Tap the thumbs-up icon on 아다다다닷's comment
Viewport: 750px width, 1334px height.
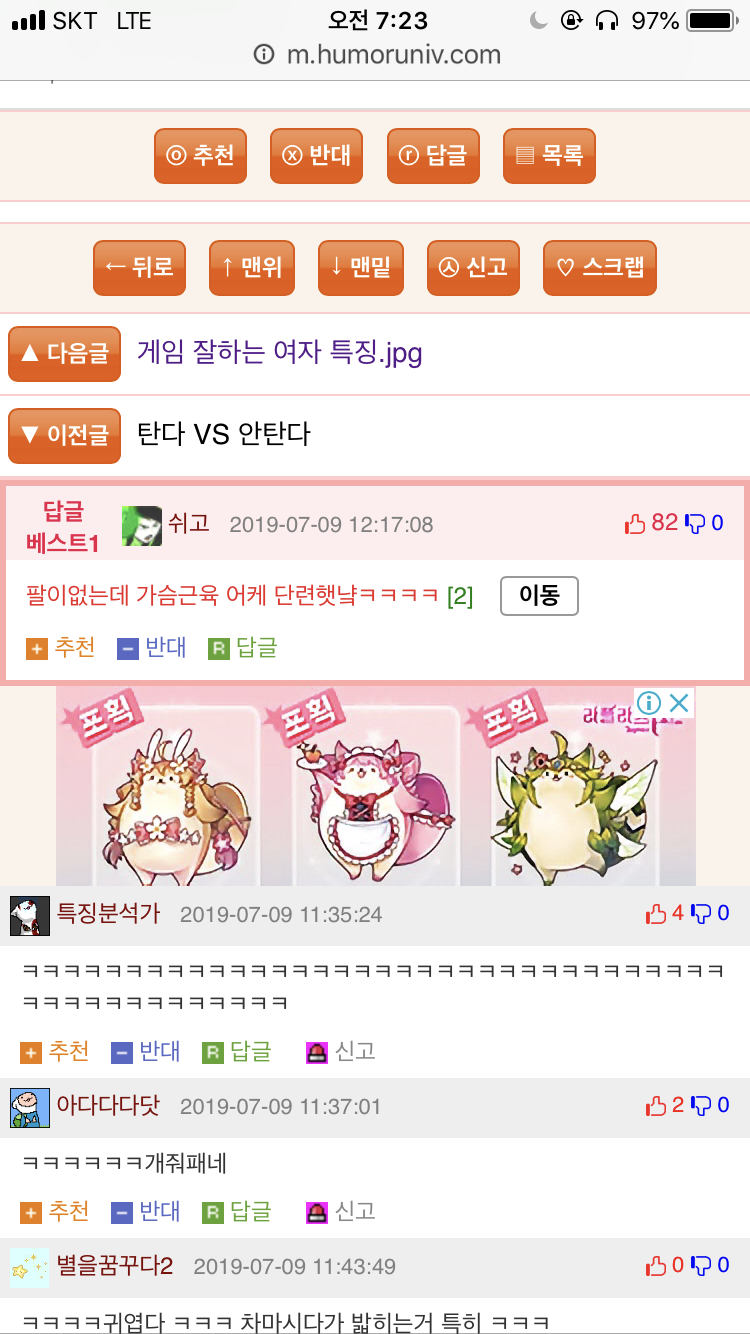pyautogui.click(x=657, y=1106)
